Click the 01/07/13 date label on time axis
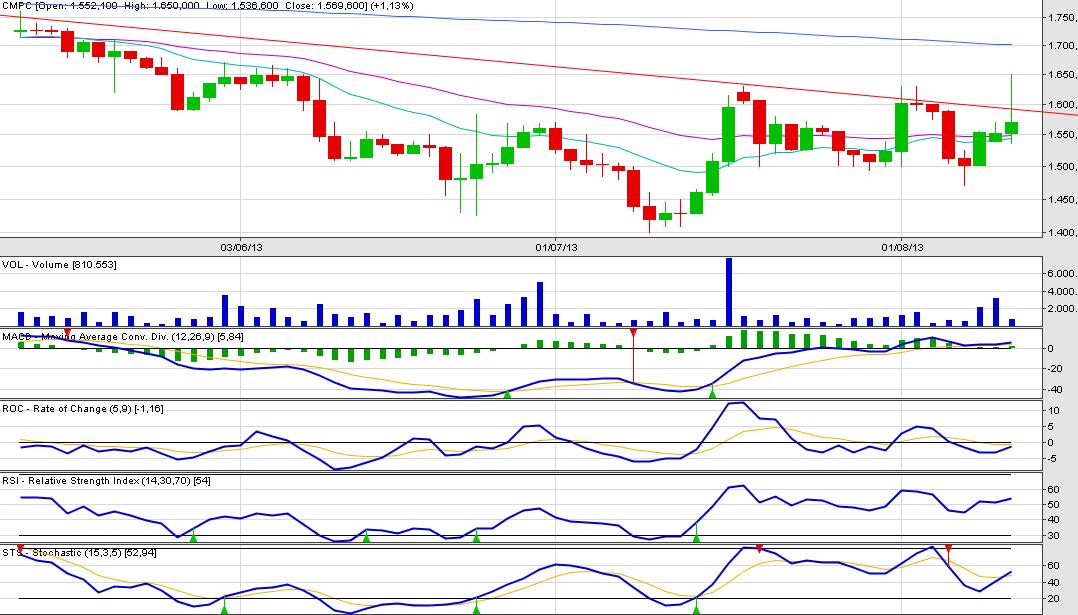Screen dimensions: 1078x615 [555, 245]
